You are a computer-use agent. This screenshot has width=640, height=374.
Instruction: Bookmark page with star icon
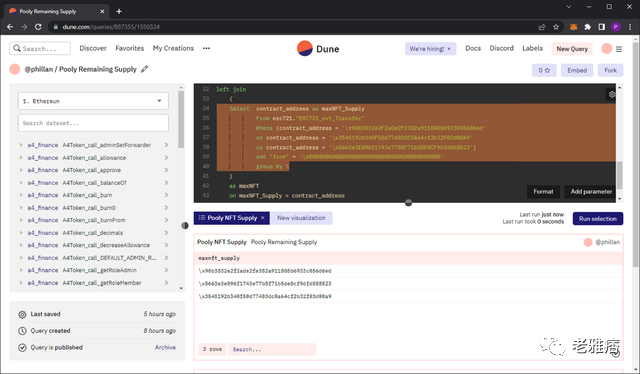point(556,27)
